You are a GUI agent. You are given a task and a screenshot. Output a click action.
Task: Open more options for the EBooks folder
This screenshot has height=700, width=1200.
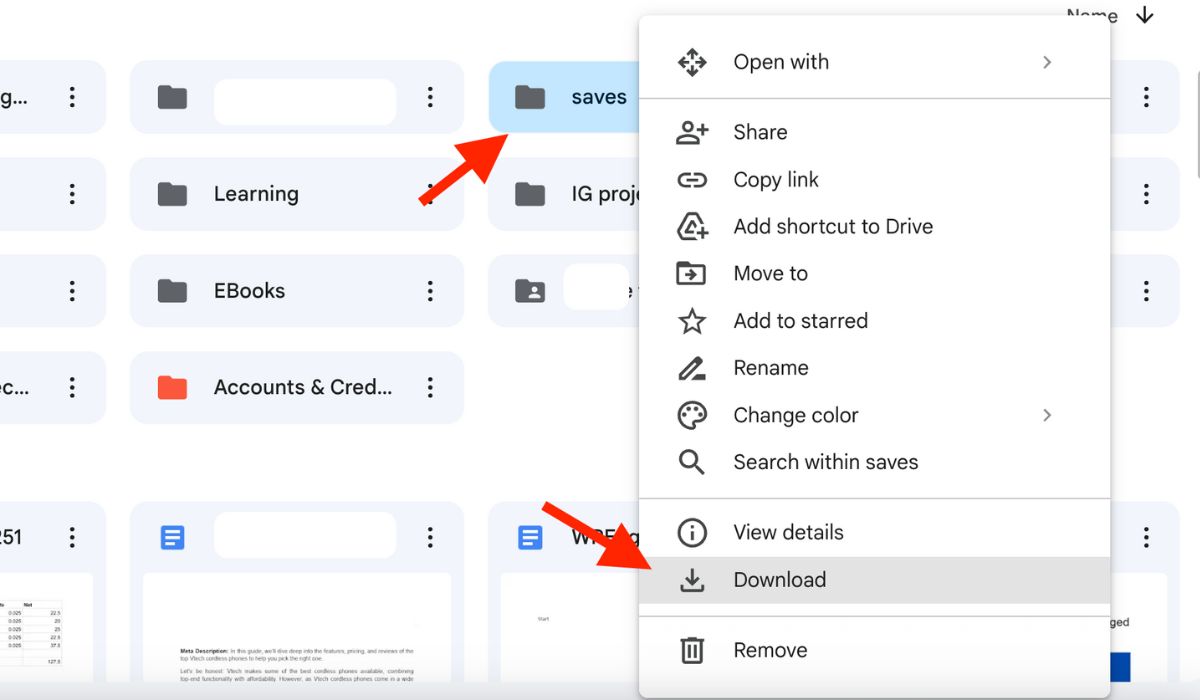point(430,290)
